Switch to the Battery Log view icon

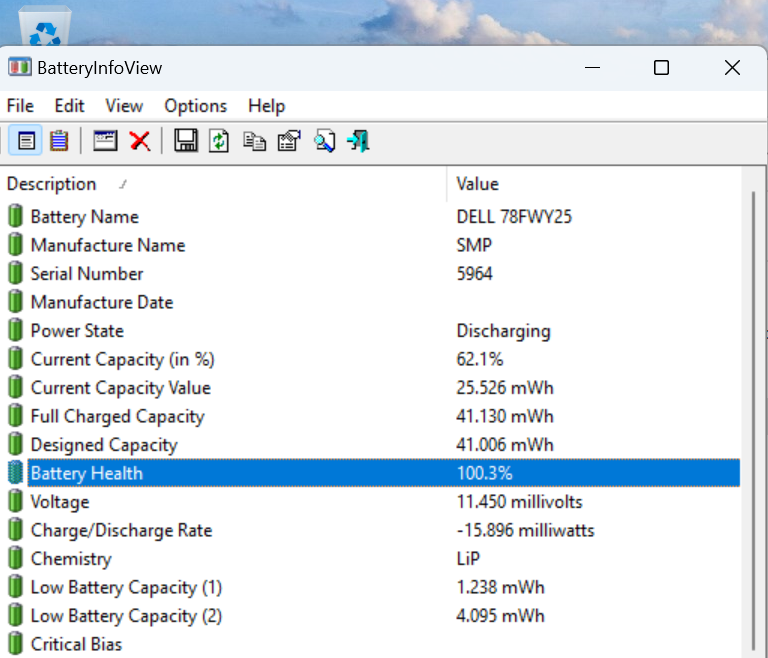tap(59, 141)
